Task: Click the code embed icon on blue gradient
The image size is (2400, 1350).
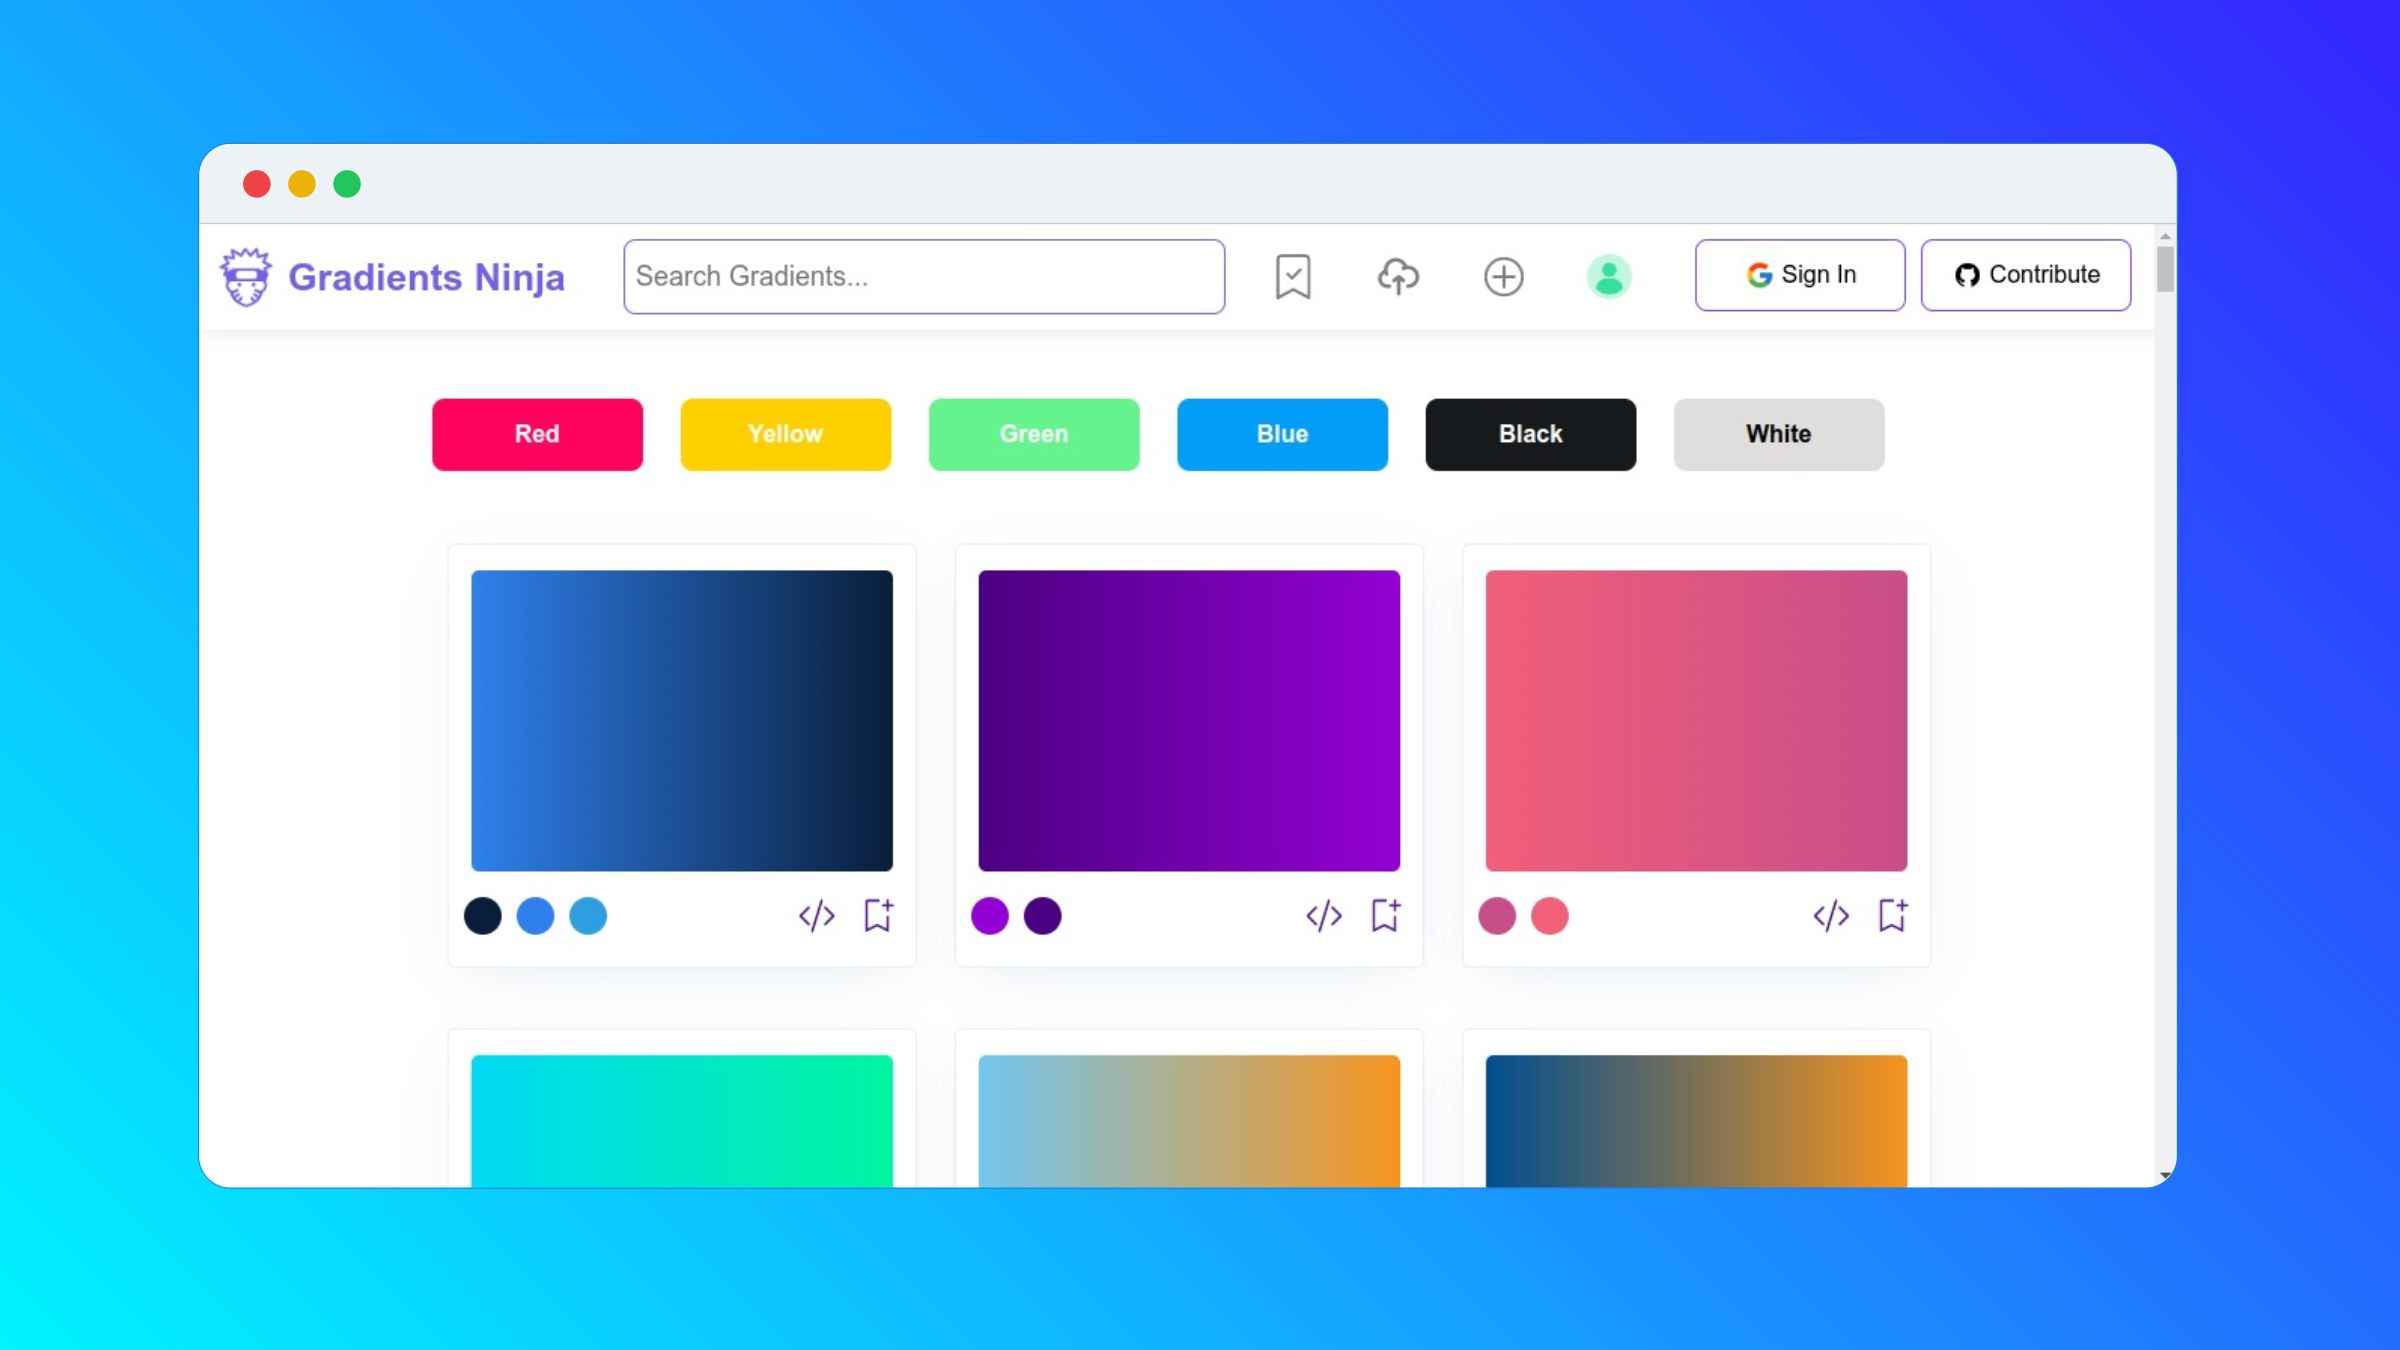Action: pyautogui.click(x=816, y=915)
